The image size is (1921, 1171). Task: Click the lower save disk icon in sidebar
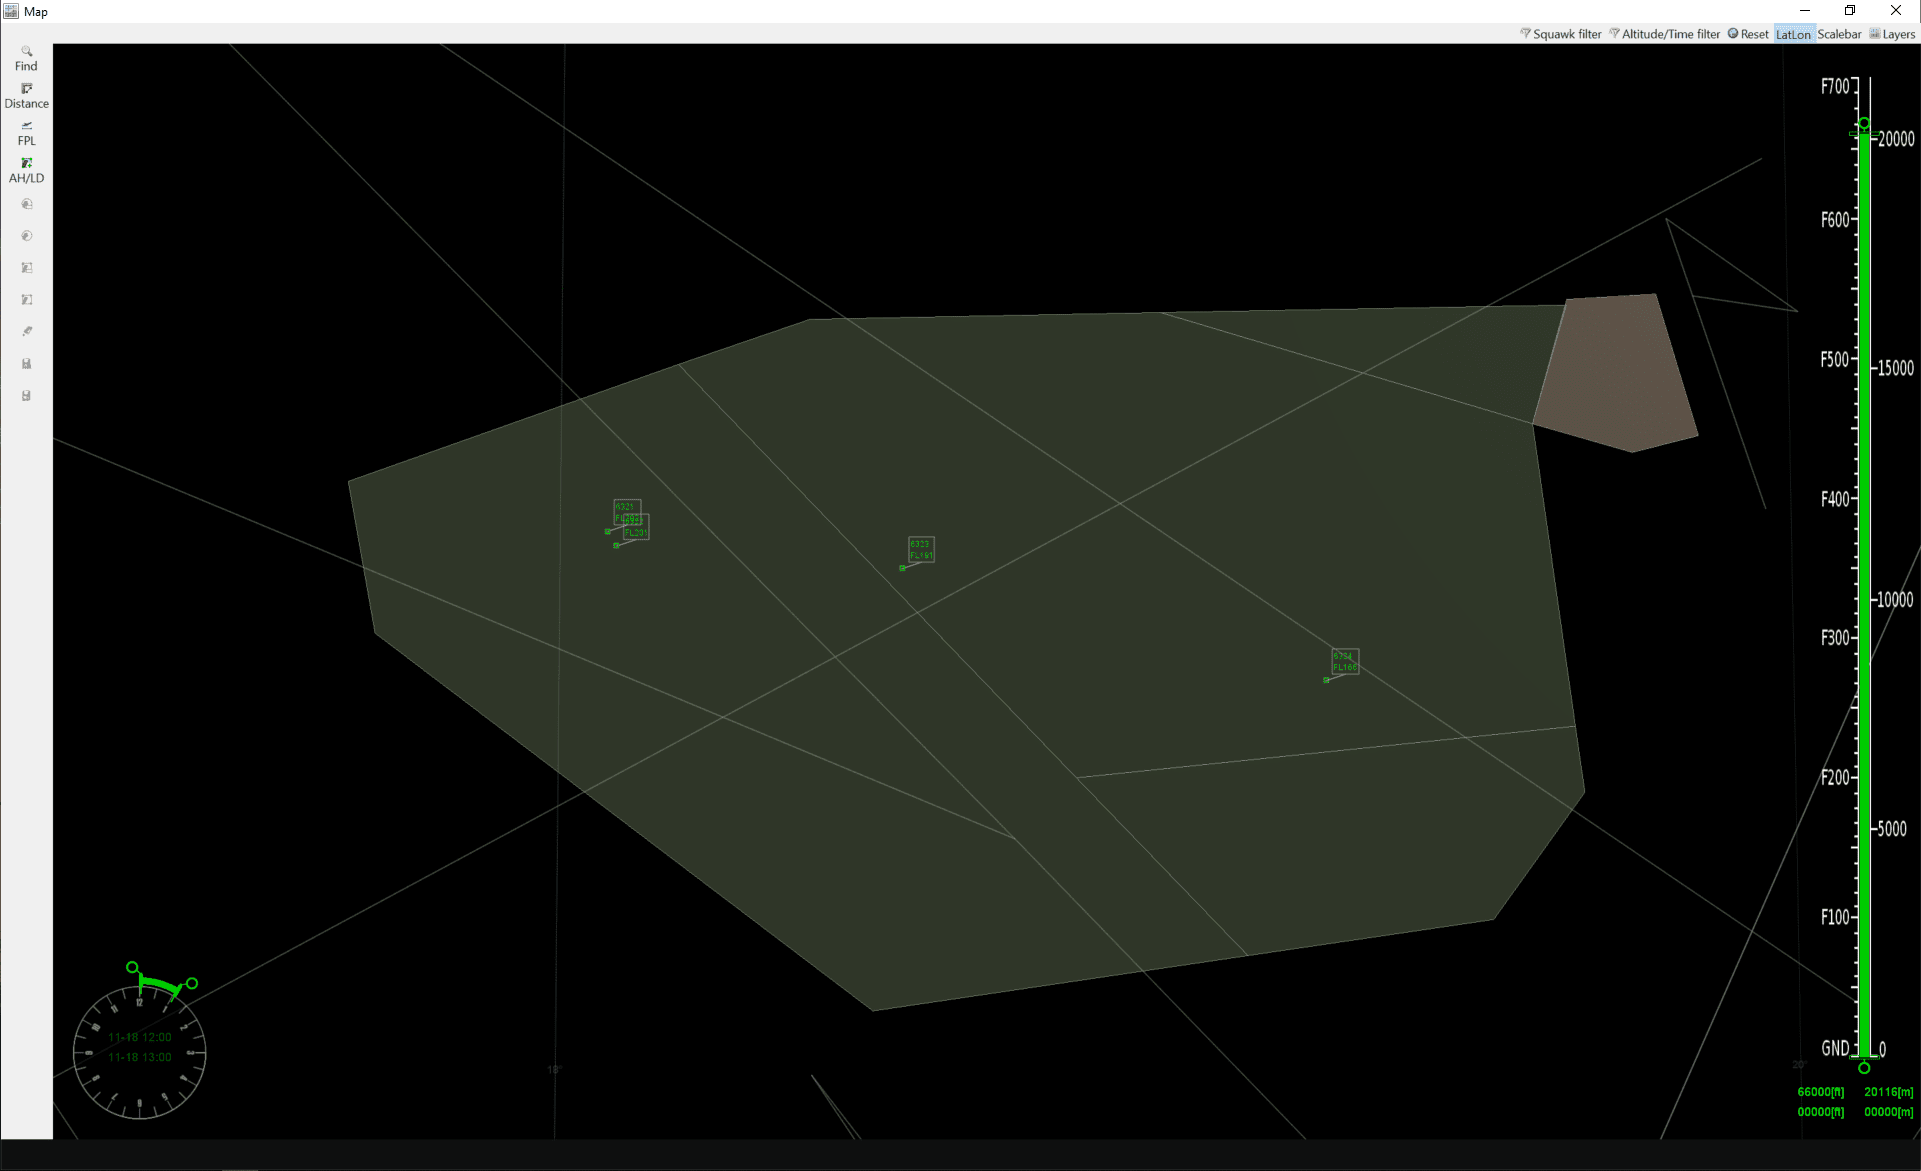pos(27,396)
